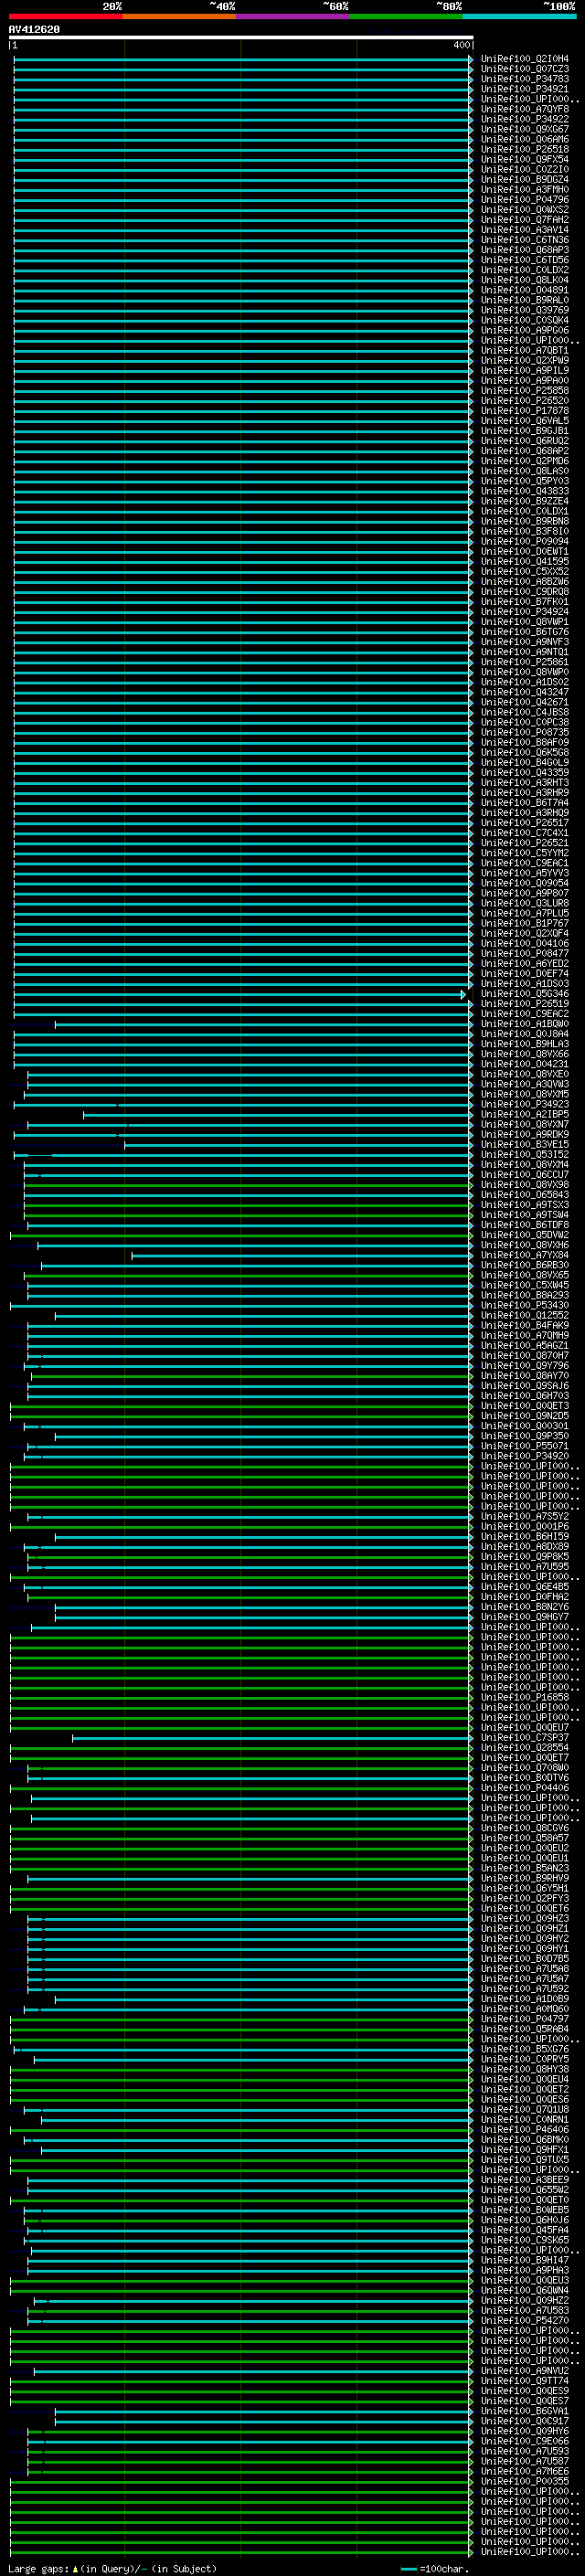This screenshot has height=2576, width=585.
Task: Select the white query sequence ruler bar
Action: tap(241, 38)
